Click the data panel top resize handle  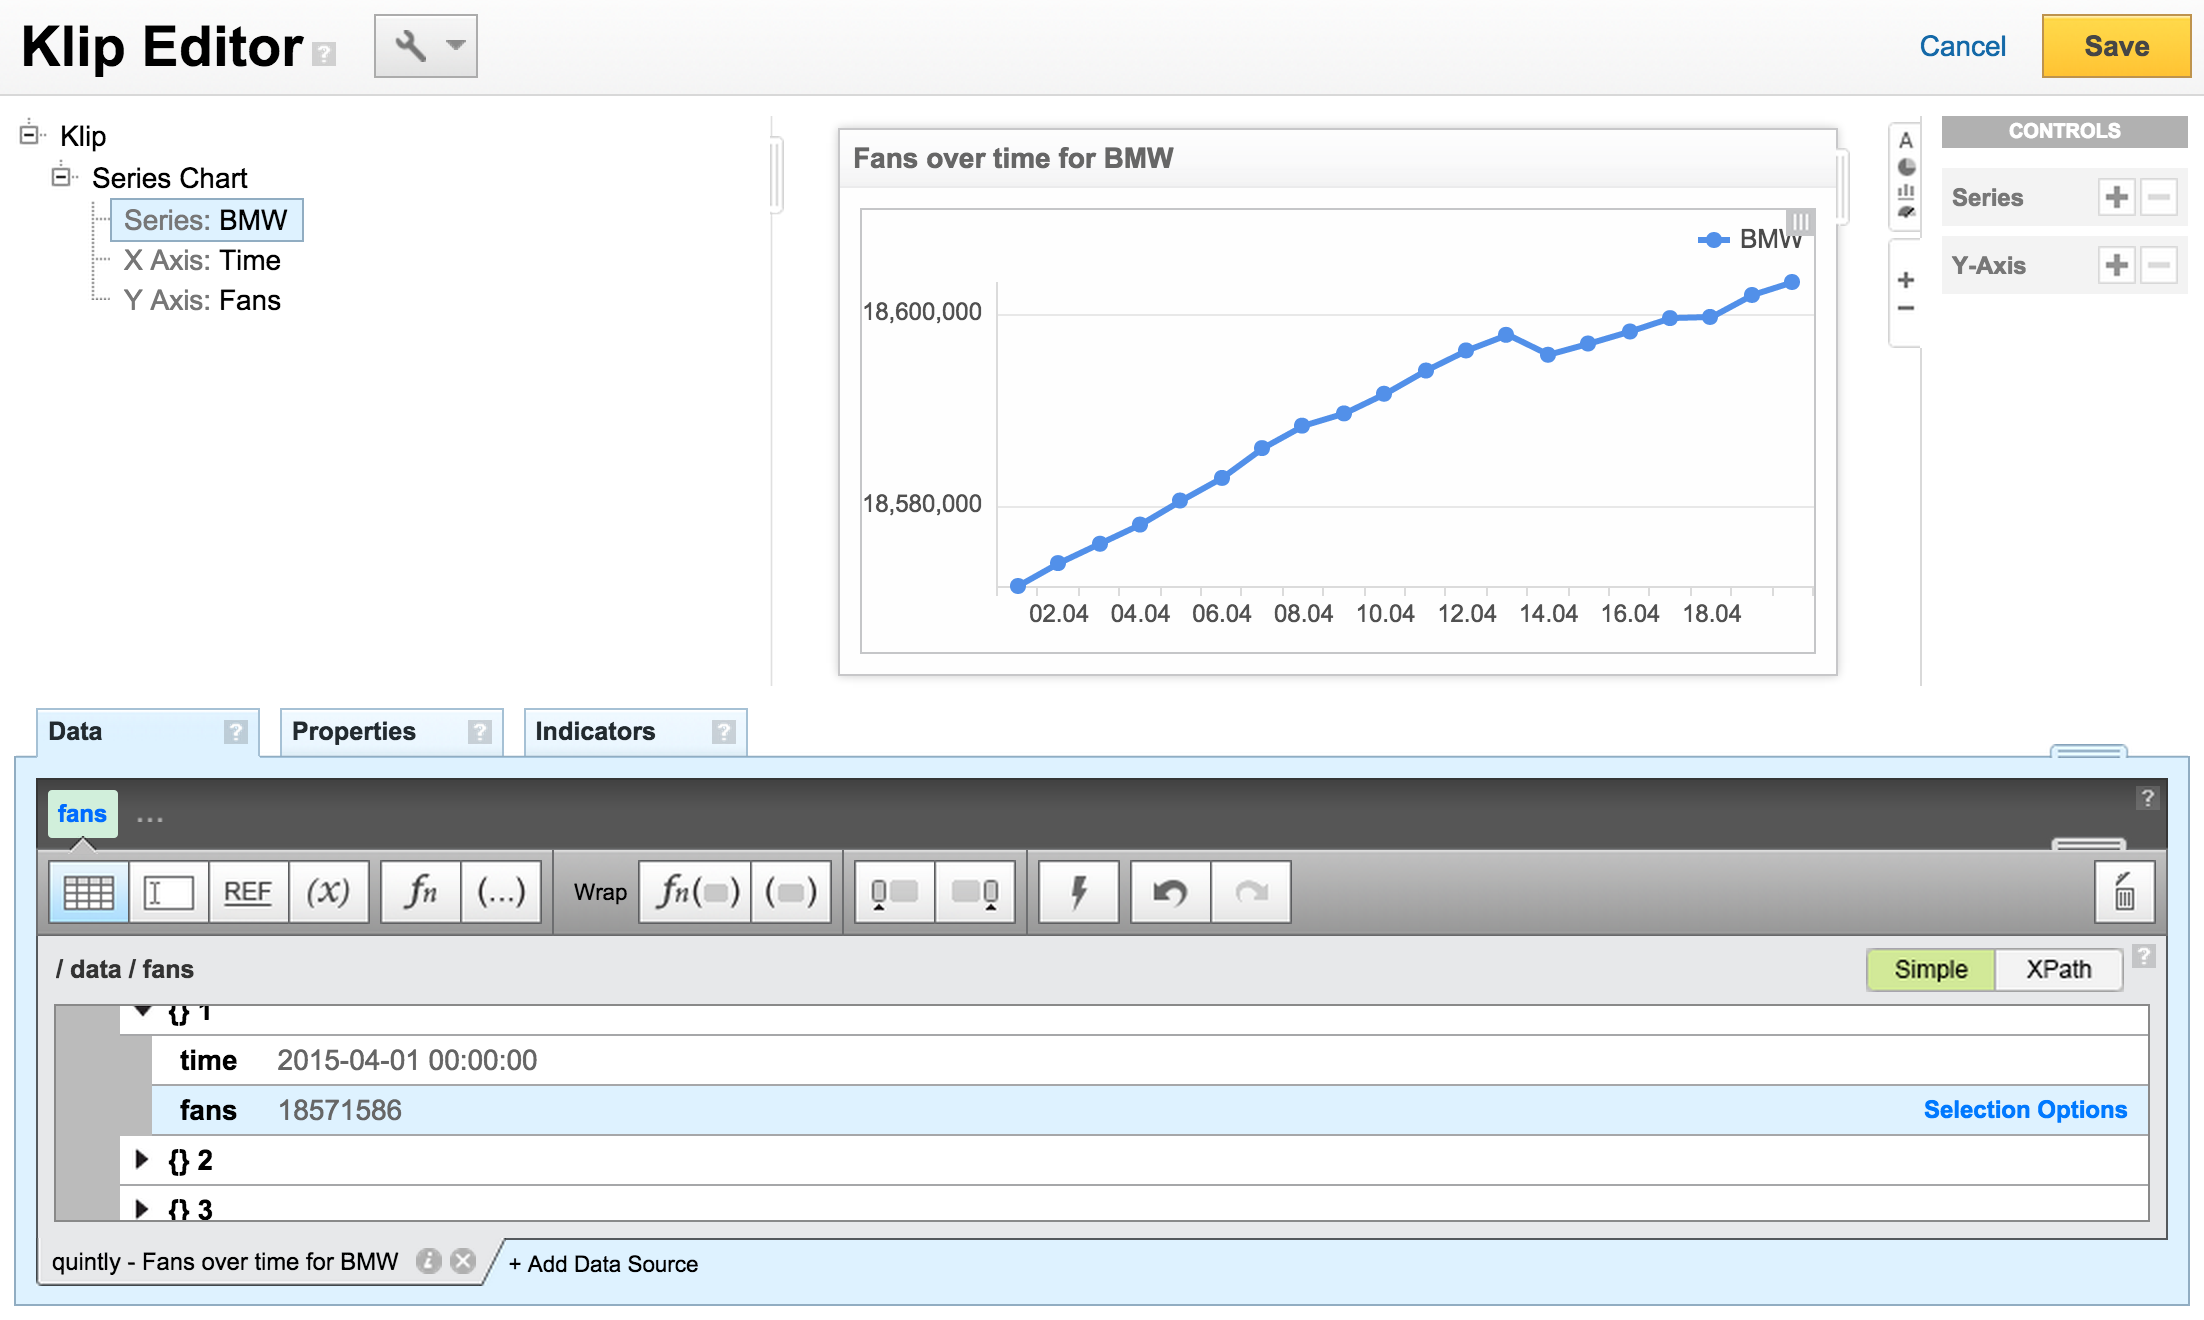pos(2088,751)
